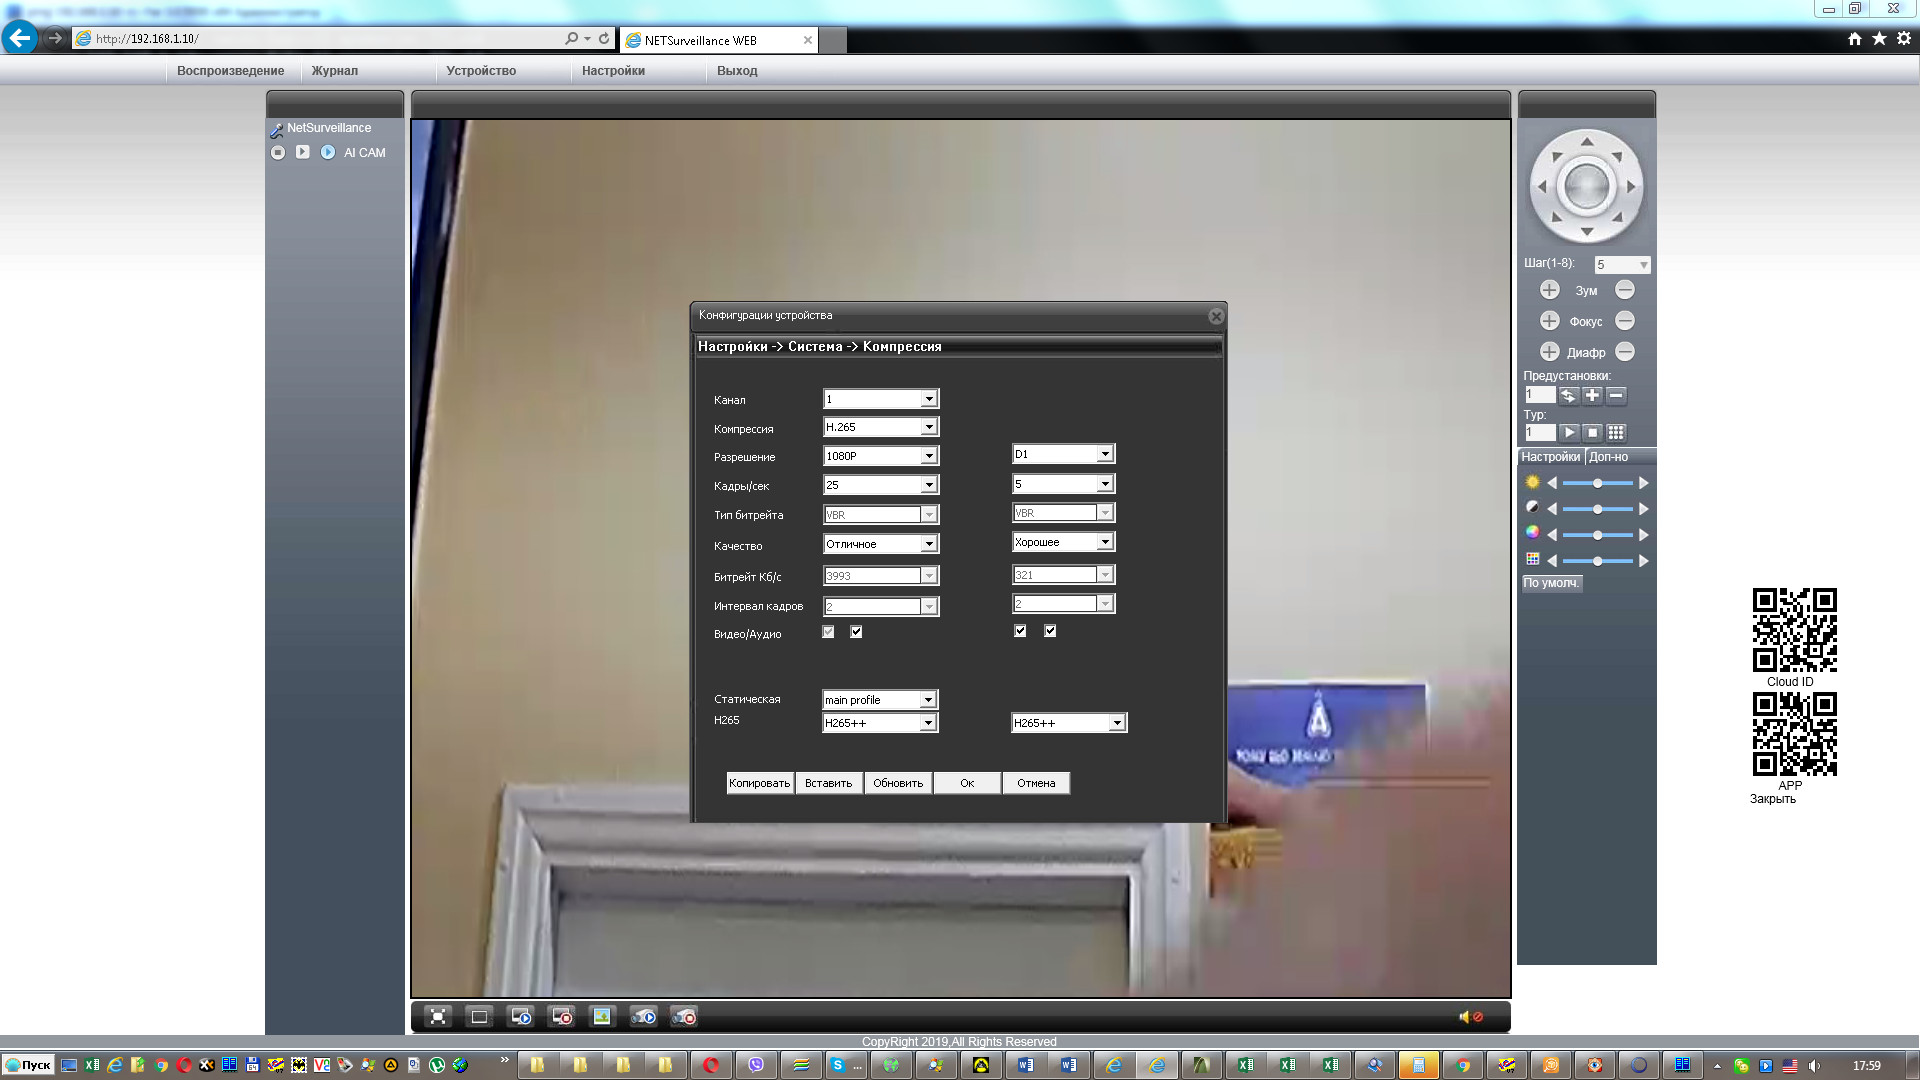1920x1080 pixels.
Task: Start the tour with play icon
Action: (1569, 433)
